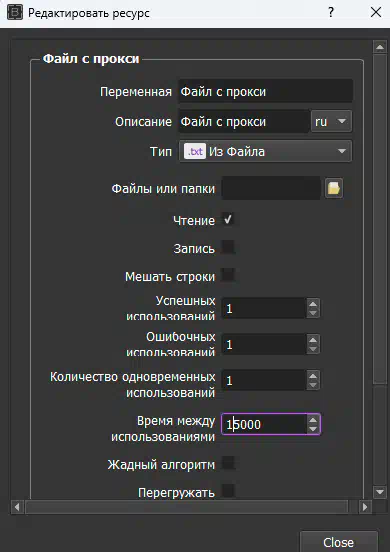This screenshot has height=552, width=390.
Task: Decrease the Ошибочных использований value
Action: point(313,349)
